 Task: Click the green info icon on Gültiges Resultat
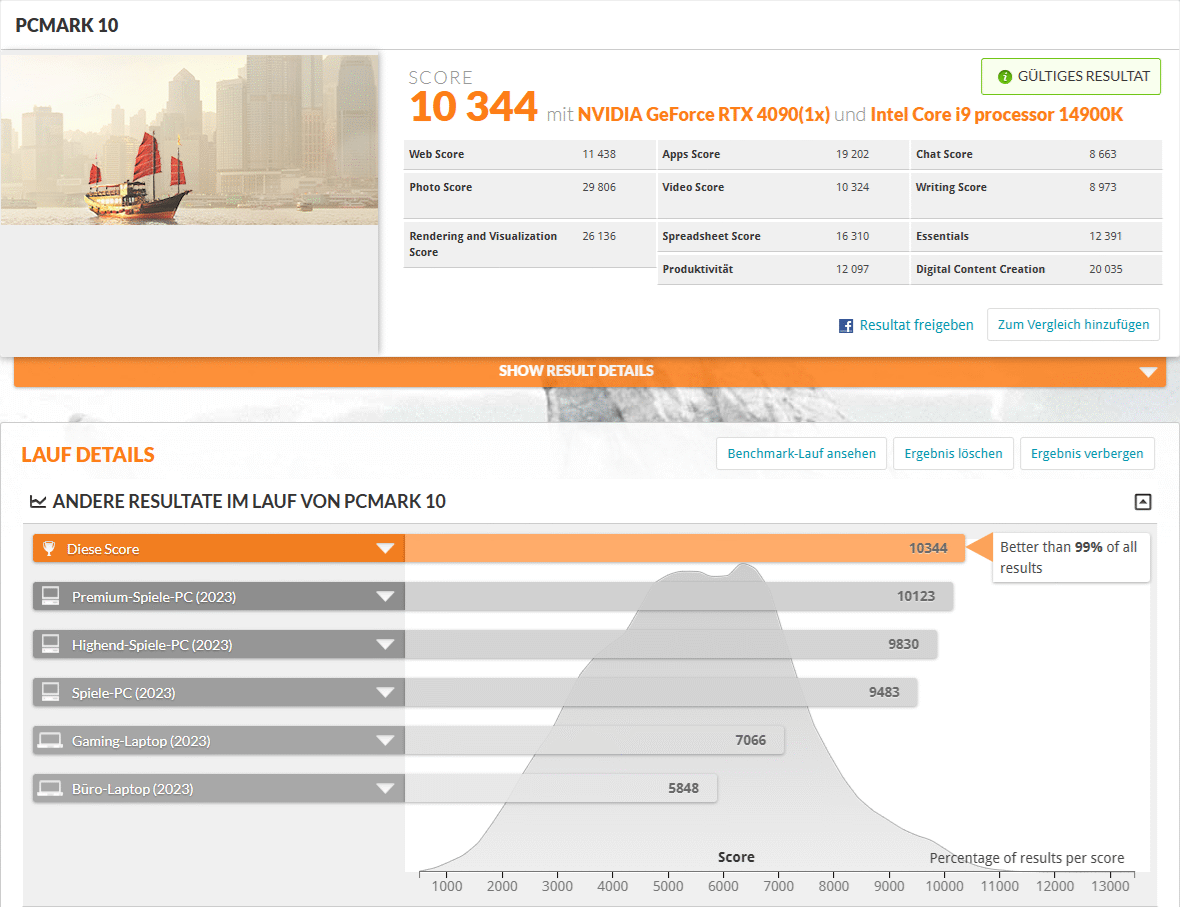1004,77
